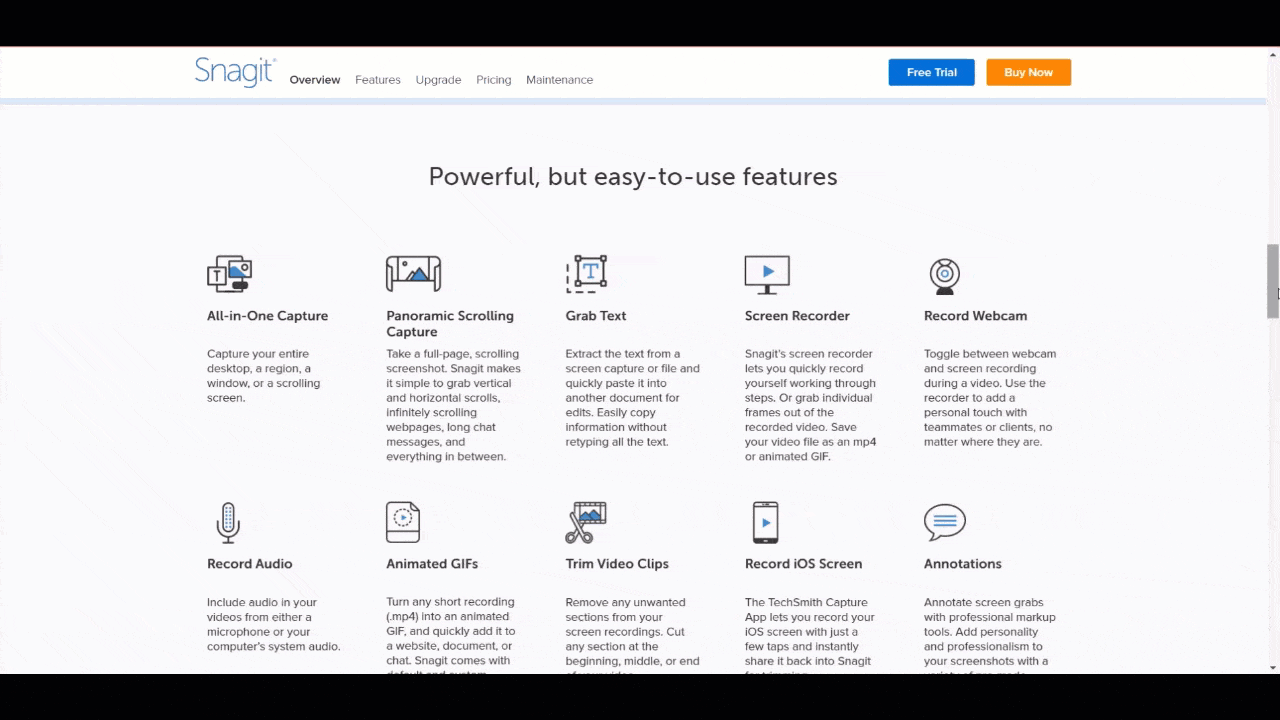
Task: Select the Record iOS Screen icon
Action: tap(765, 521)
